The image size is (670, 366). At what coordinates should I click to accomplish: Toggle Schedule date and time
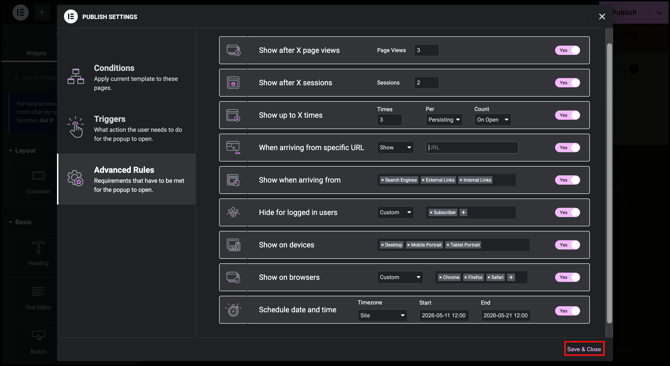pos(567,311)
